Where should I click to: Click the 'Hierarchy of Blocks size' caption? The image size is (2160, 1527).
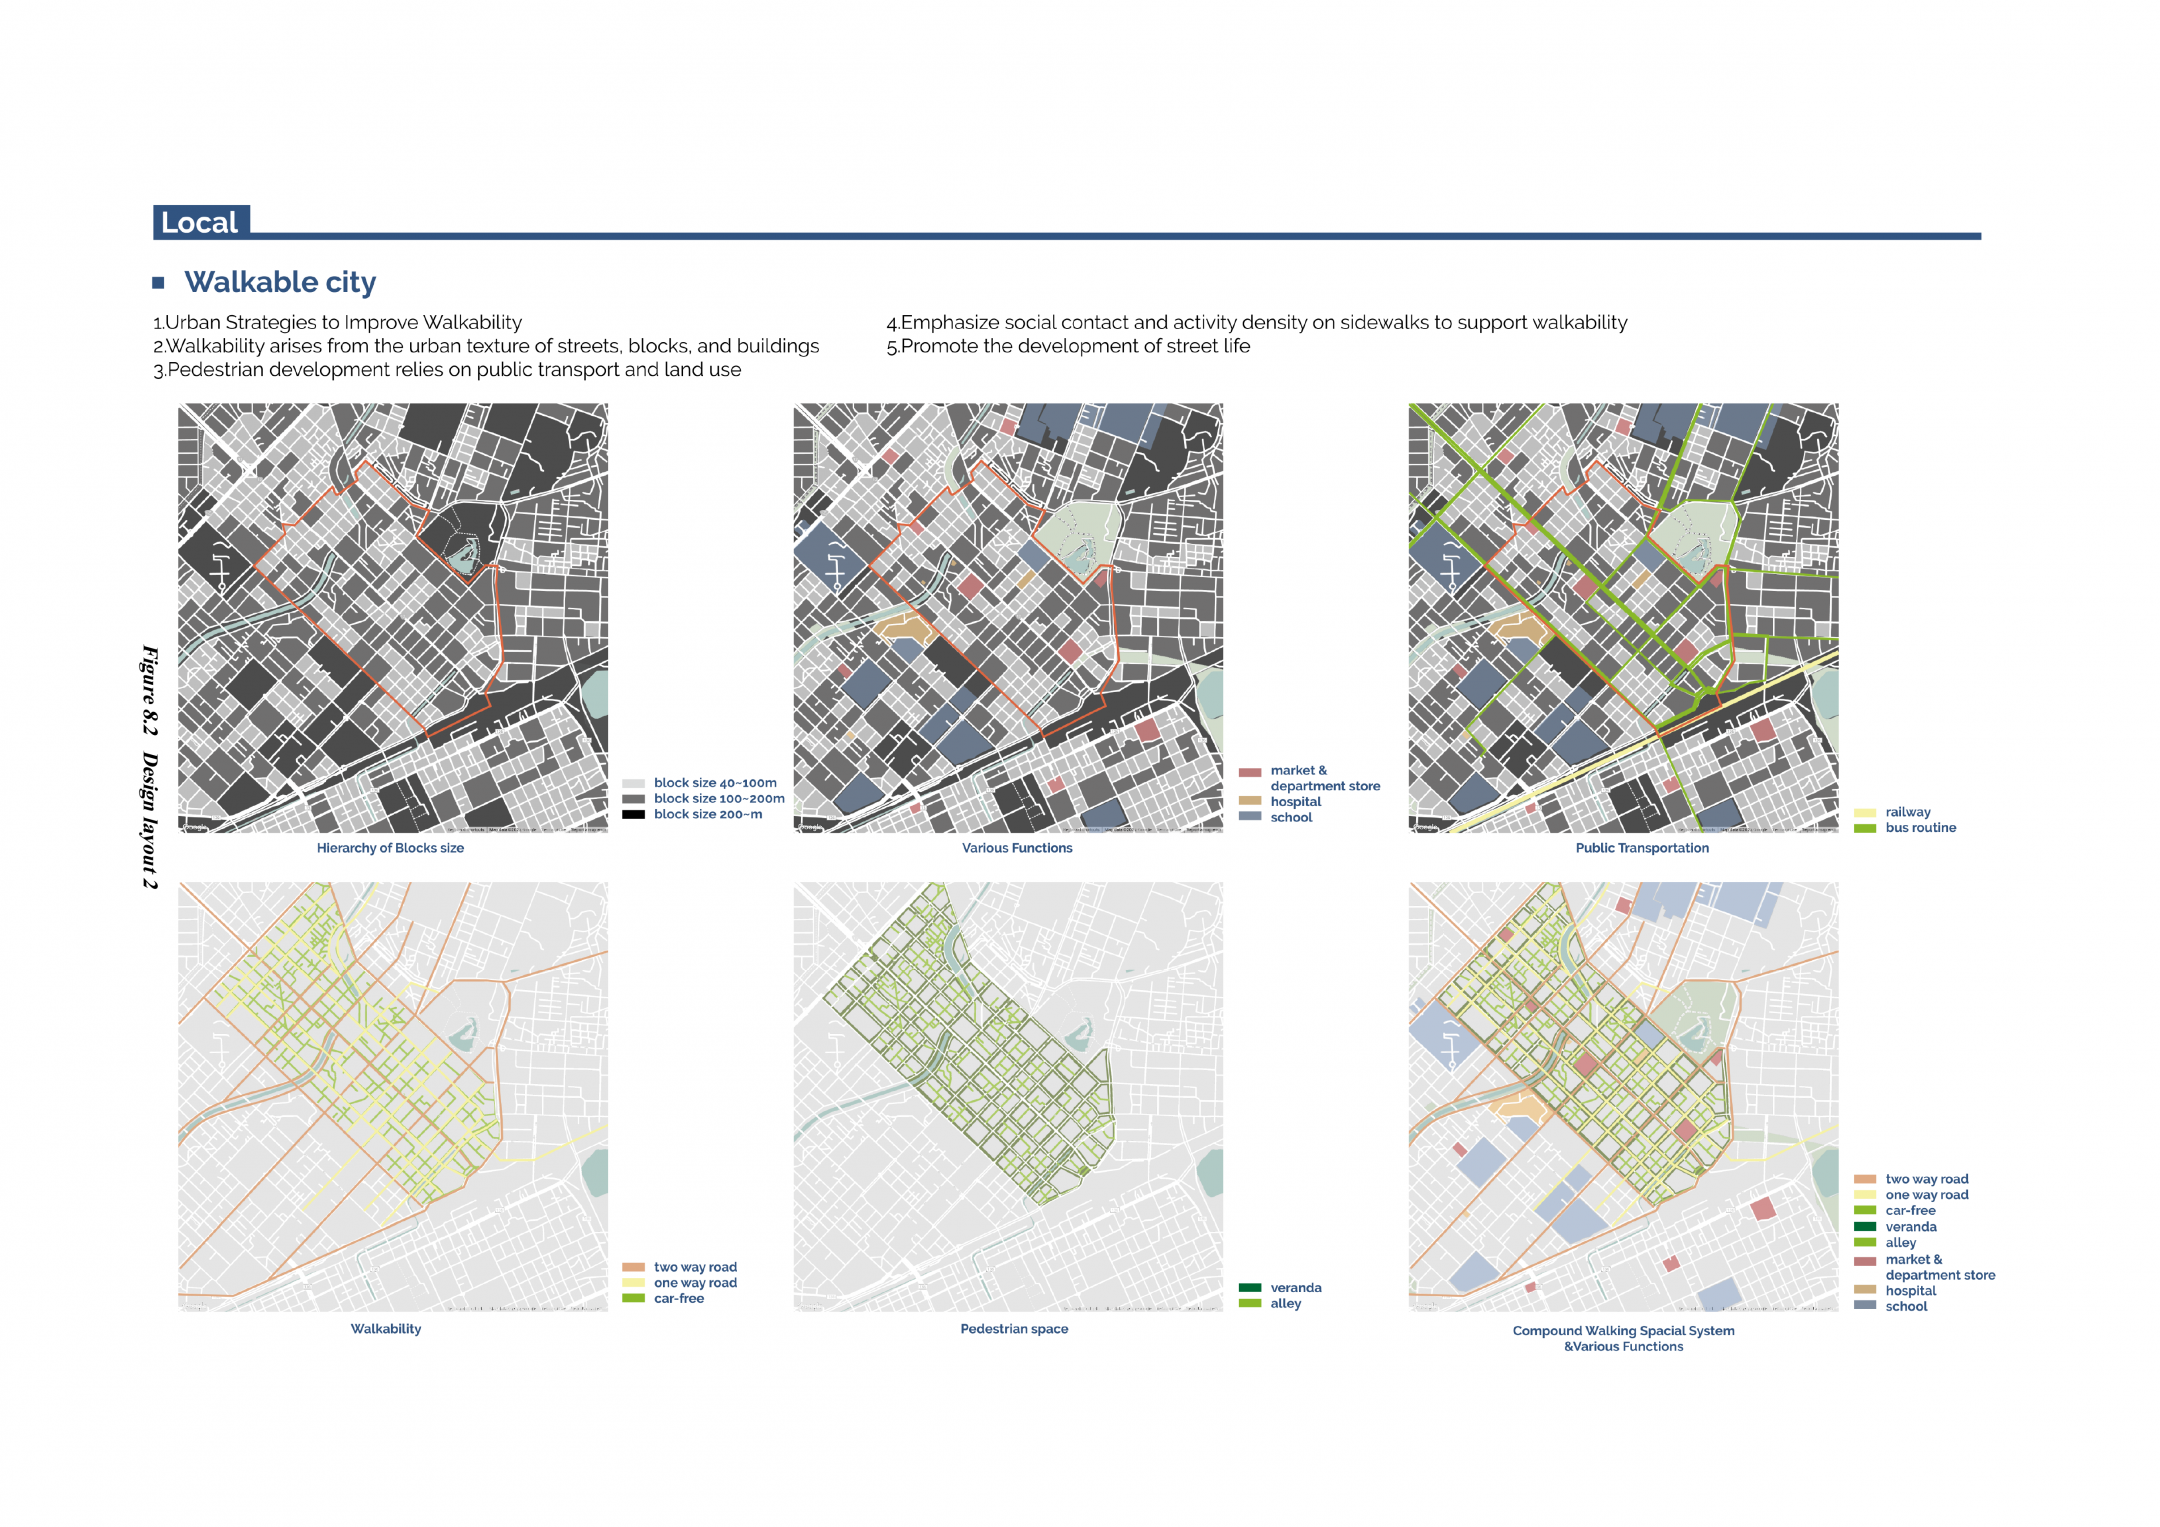[390, 848]
